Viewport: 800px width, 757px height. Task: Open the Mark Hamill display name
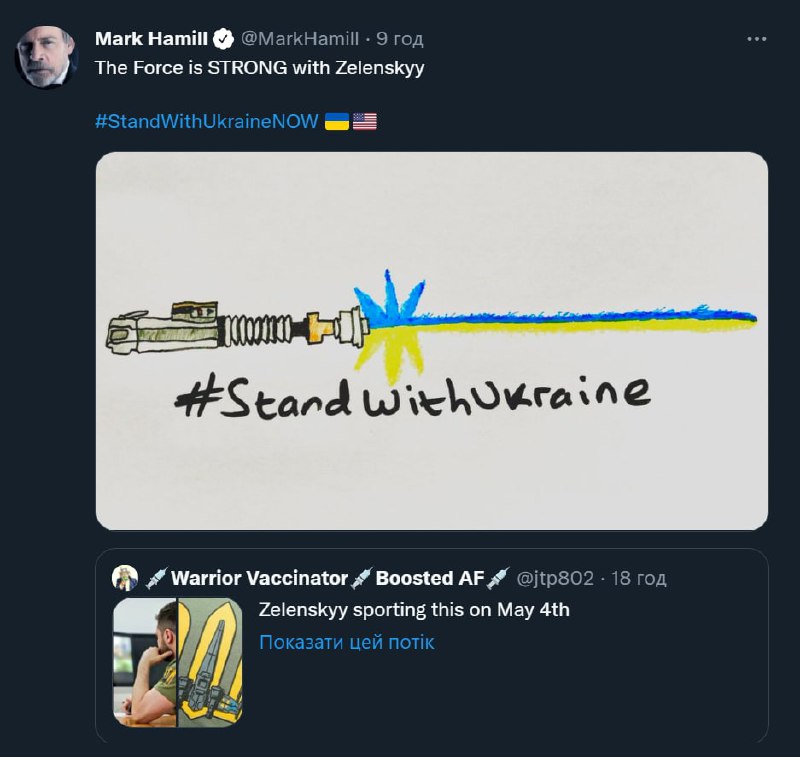pyautogui.click(x=152, y=39)
